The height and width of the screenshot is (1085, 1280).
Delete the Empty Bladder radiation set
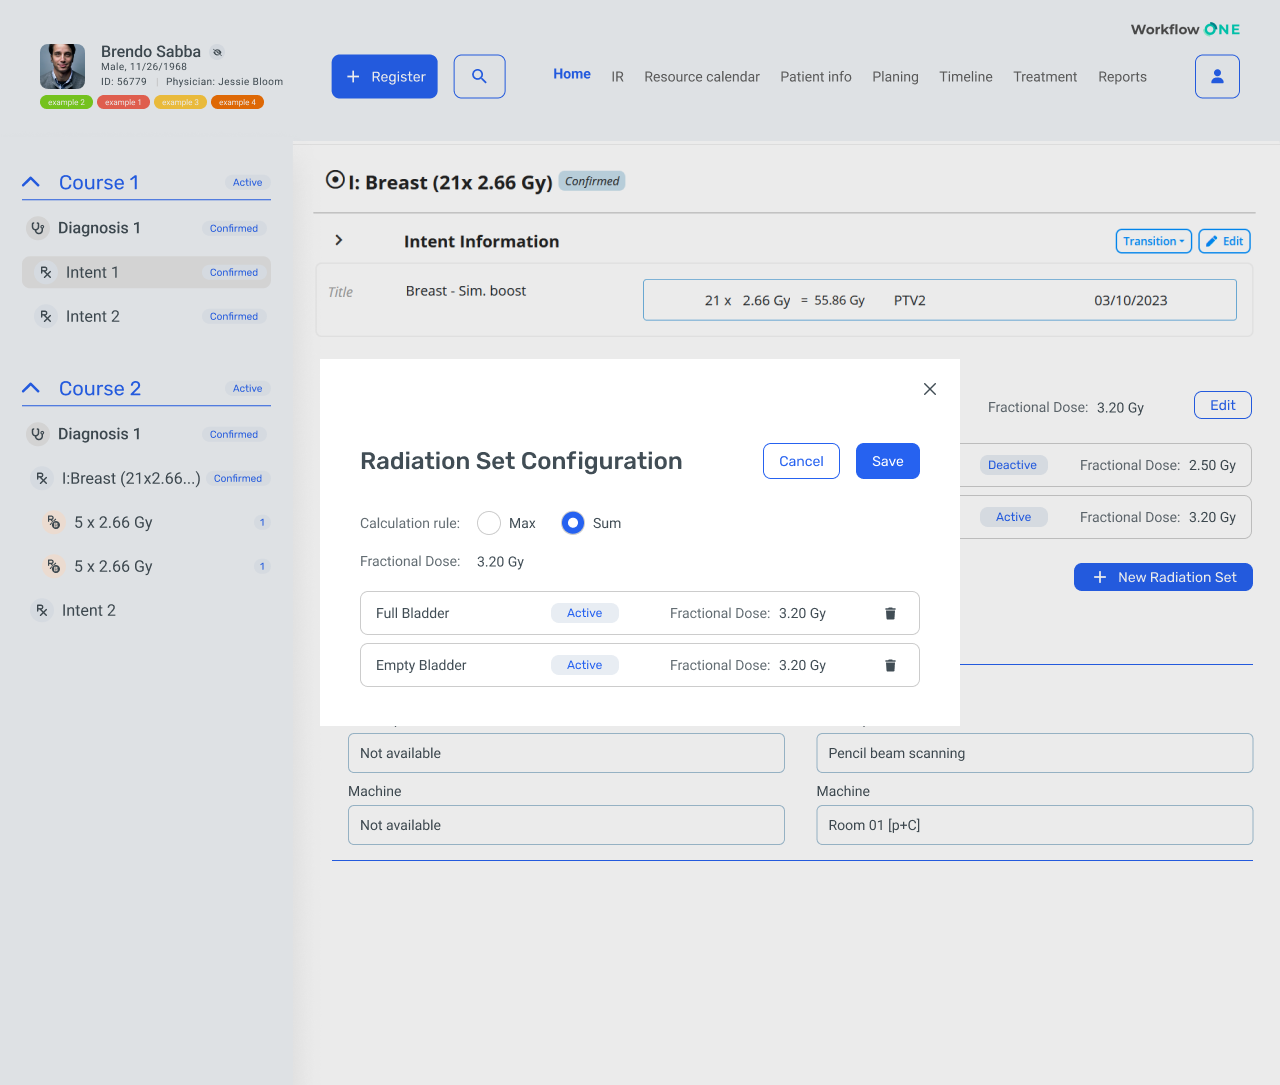point(890,665)
